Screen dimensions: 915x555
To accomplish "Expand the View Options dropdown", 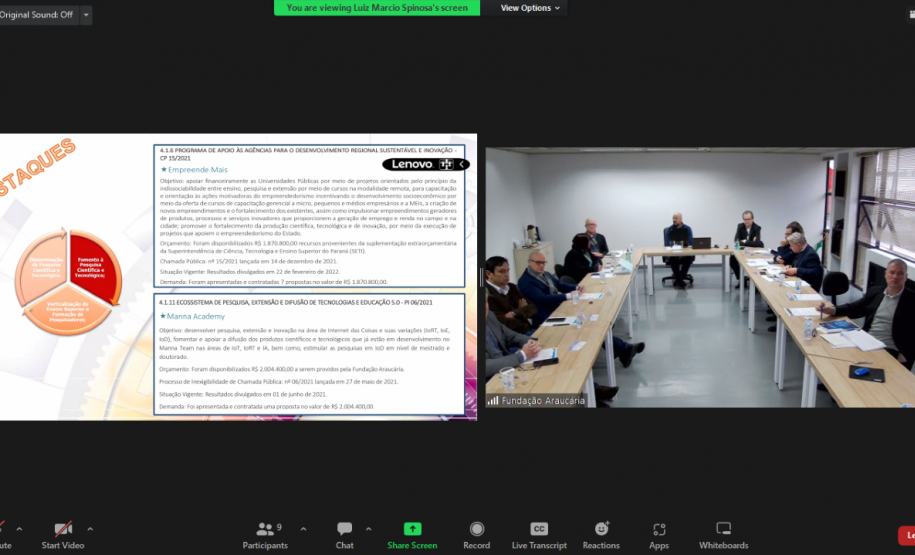I will tap(531, 8).
